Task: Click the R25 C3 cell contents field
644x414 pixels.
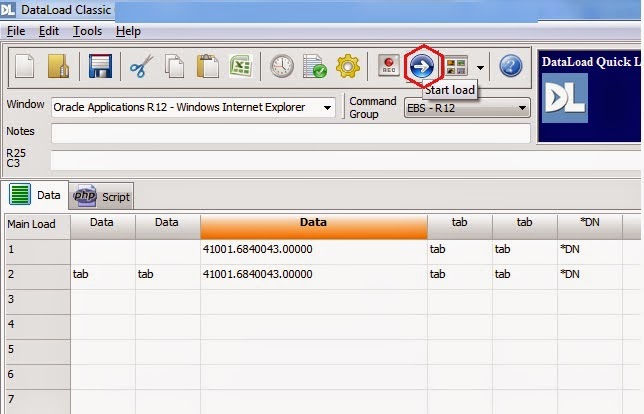Action: (x=345, y=160)
